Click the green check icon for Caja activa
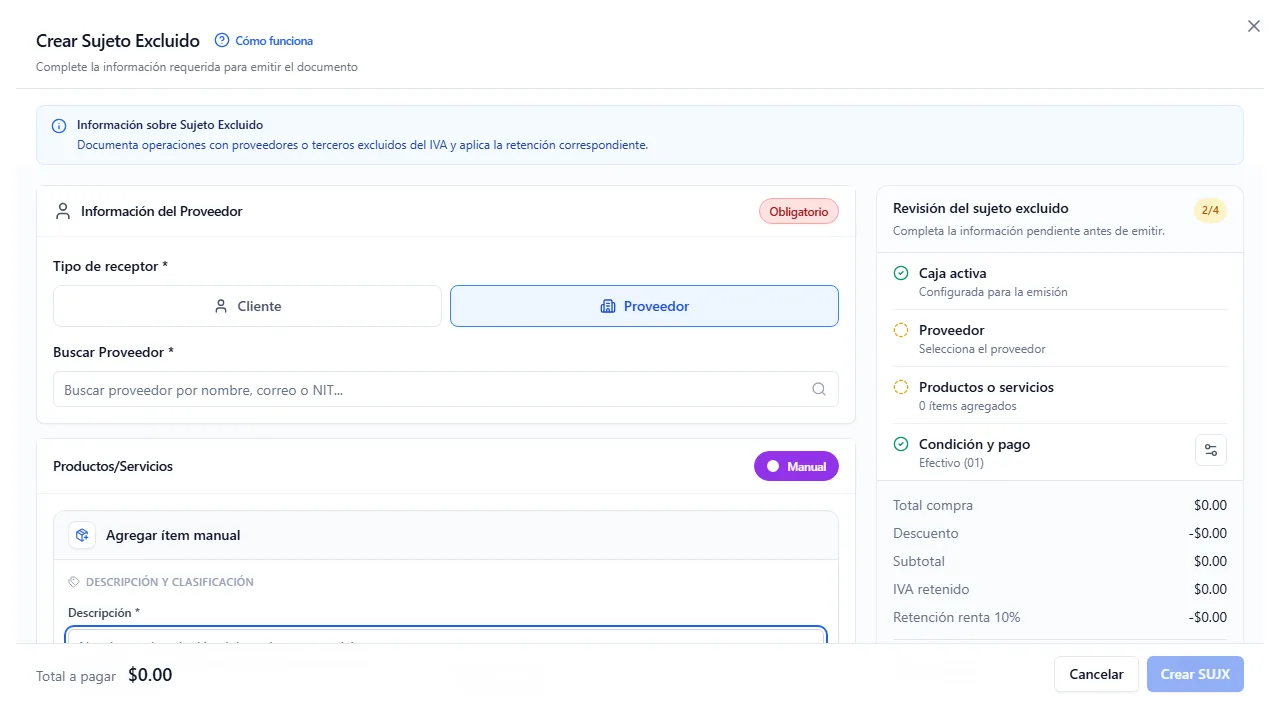This screenshot has height=720, width=1280. (901, 273)
